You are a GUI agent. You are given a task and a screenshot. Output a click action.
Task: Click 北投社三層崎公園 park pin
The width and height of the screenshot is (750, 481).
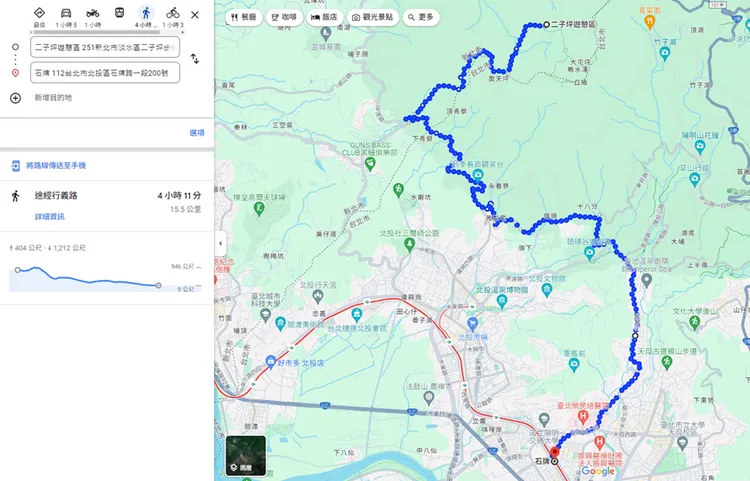(409, 245)
